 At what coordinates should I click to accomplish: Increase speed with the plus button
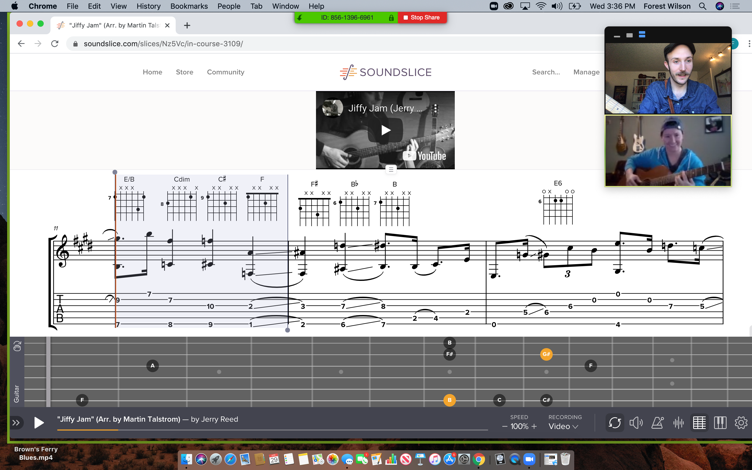[534, 427]
